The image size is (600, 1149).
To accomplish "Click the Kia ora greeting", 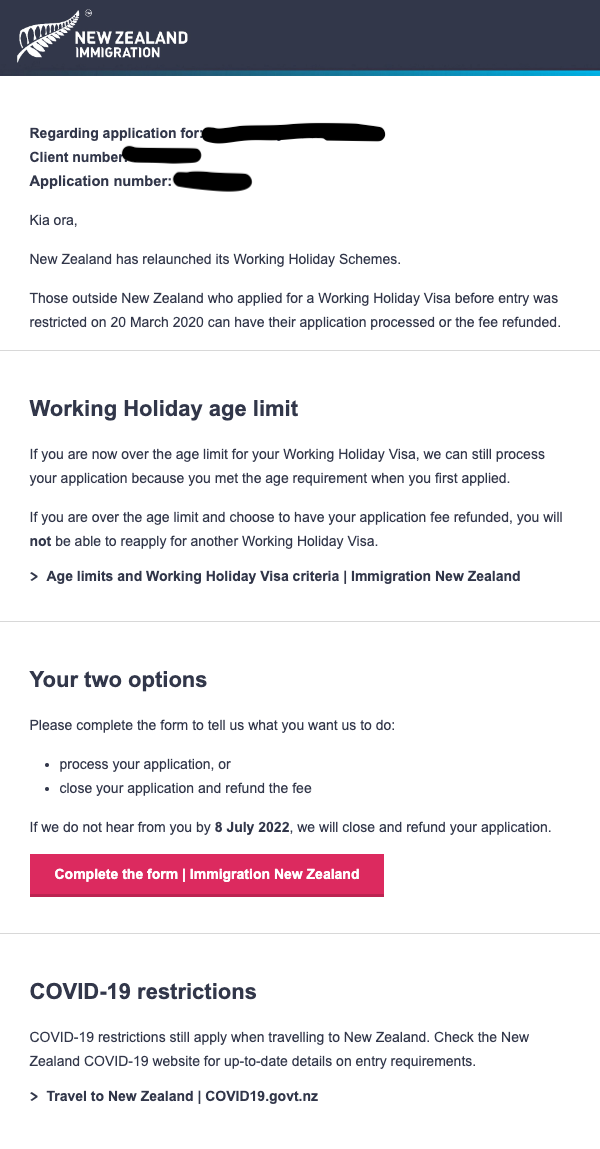I will coord(53,220).
